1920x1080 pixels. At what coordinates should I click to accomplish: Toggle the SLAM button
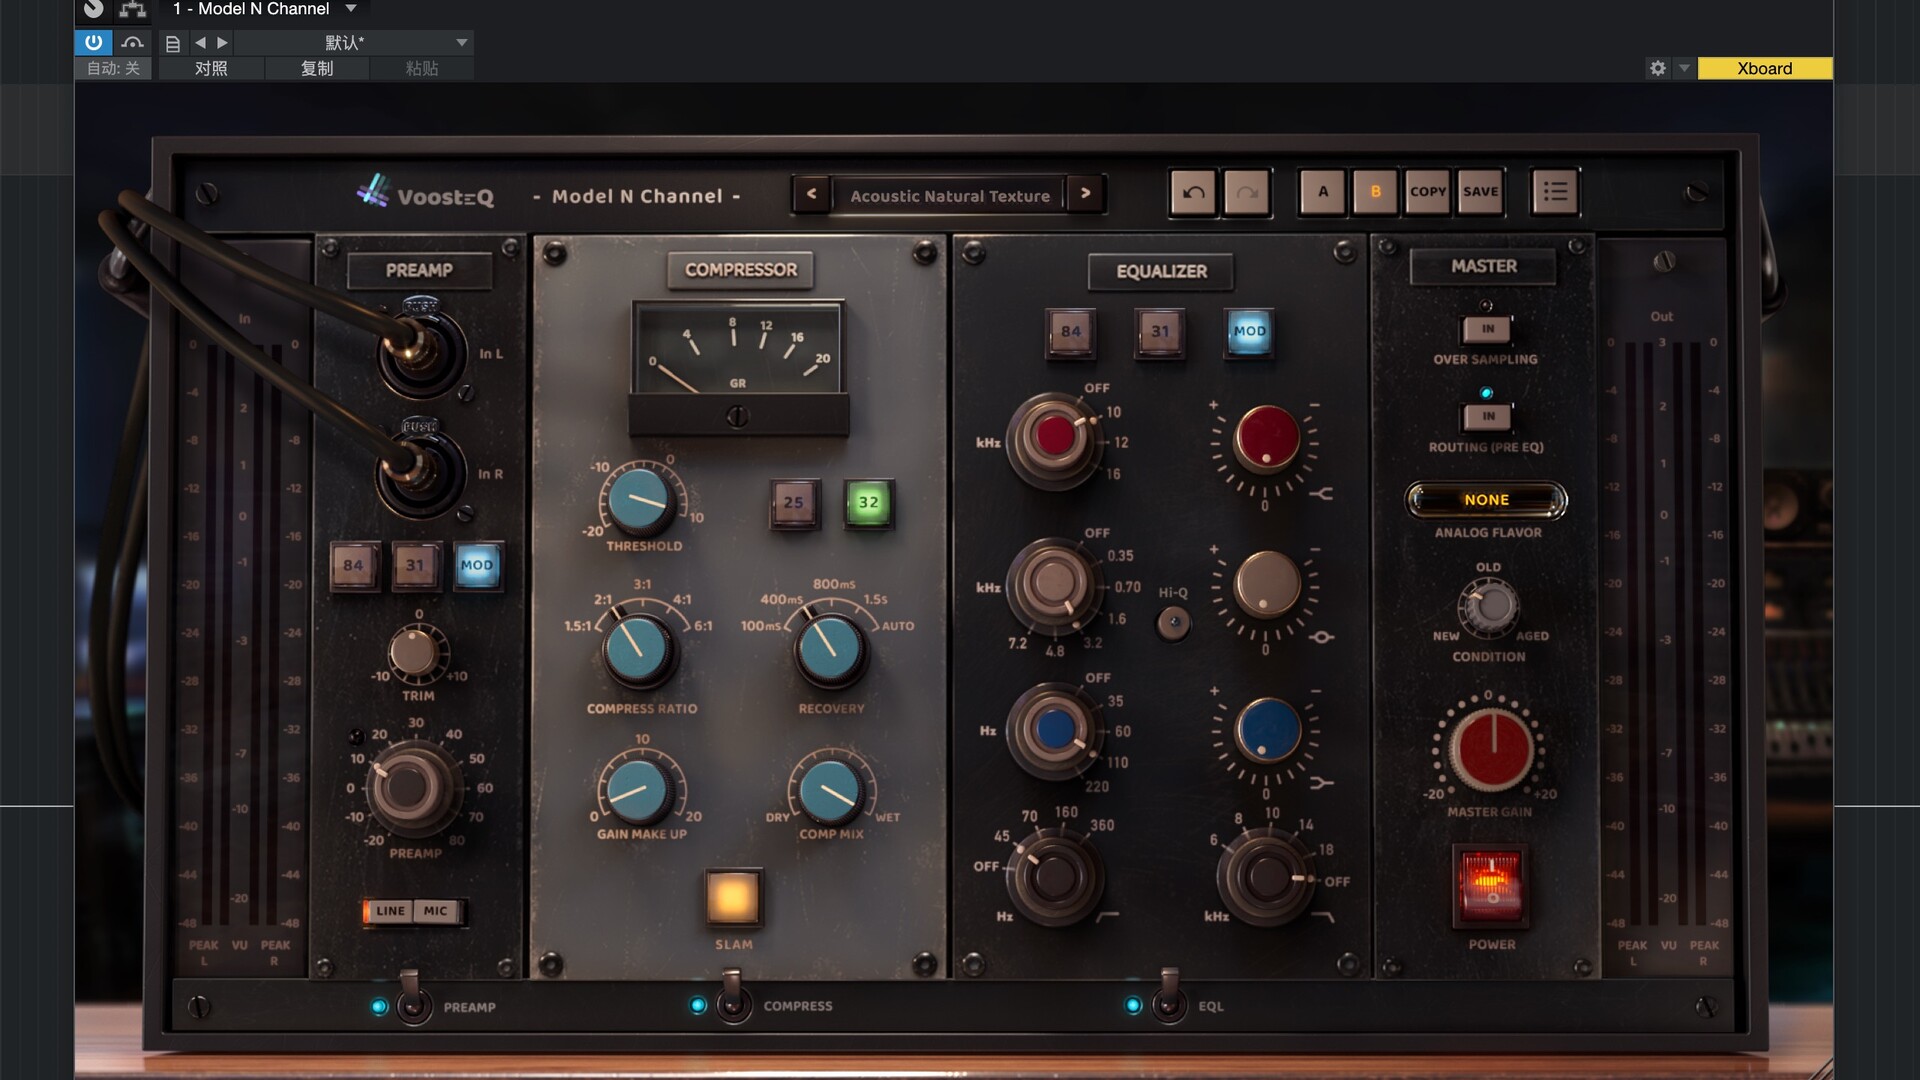click(733, 896)
